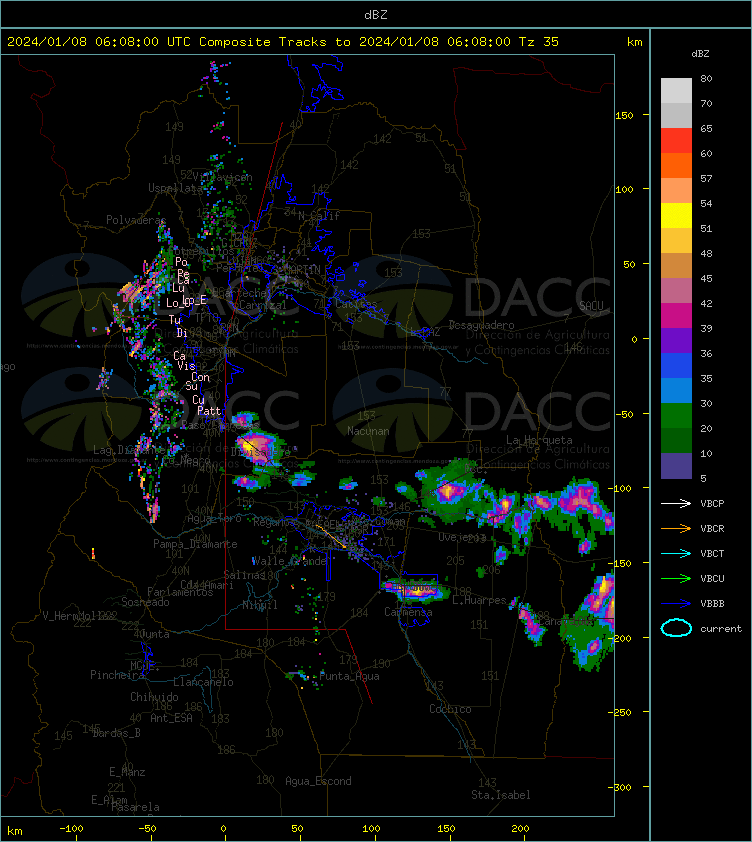Click the 'N_Calif' map label
The height and width of the screenshot is (842, 752).
pos(319,216)
